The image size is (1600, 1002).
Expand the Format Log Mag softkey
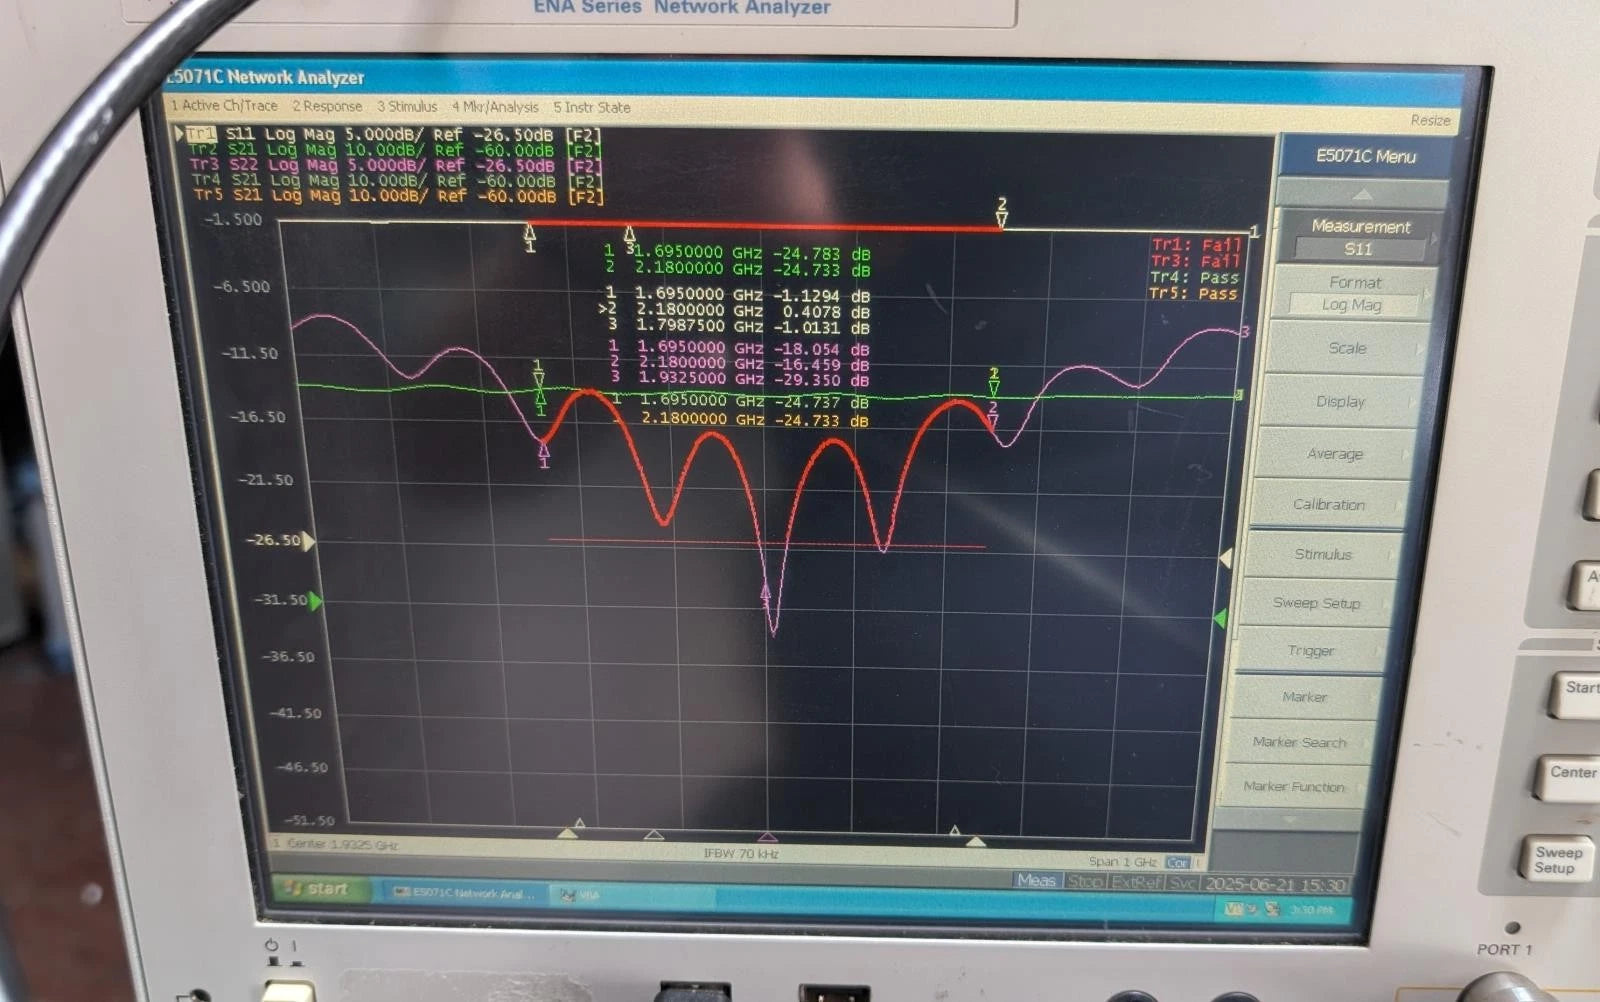[1354, 293]
